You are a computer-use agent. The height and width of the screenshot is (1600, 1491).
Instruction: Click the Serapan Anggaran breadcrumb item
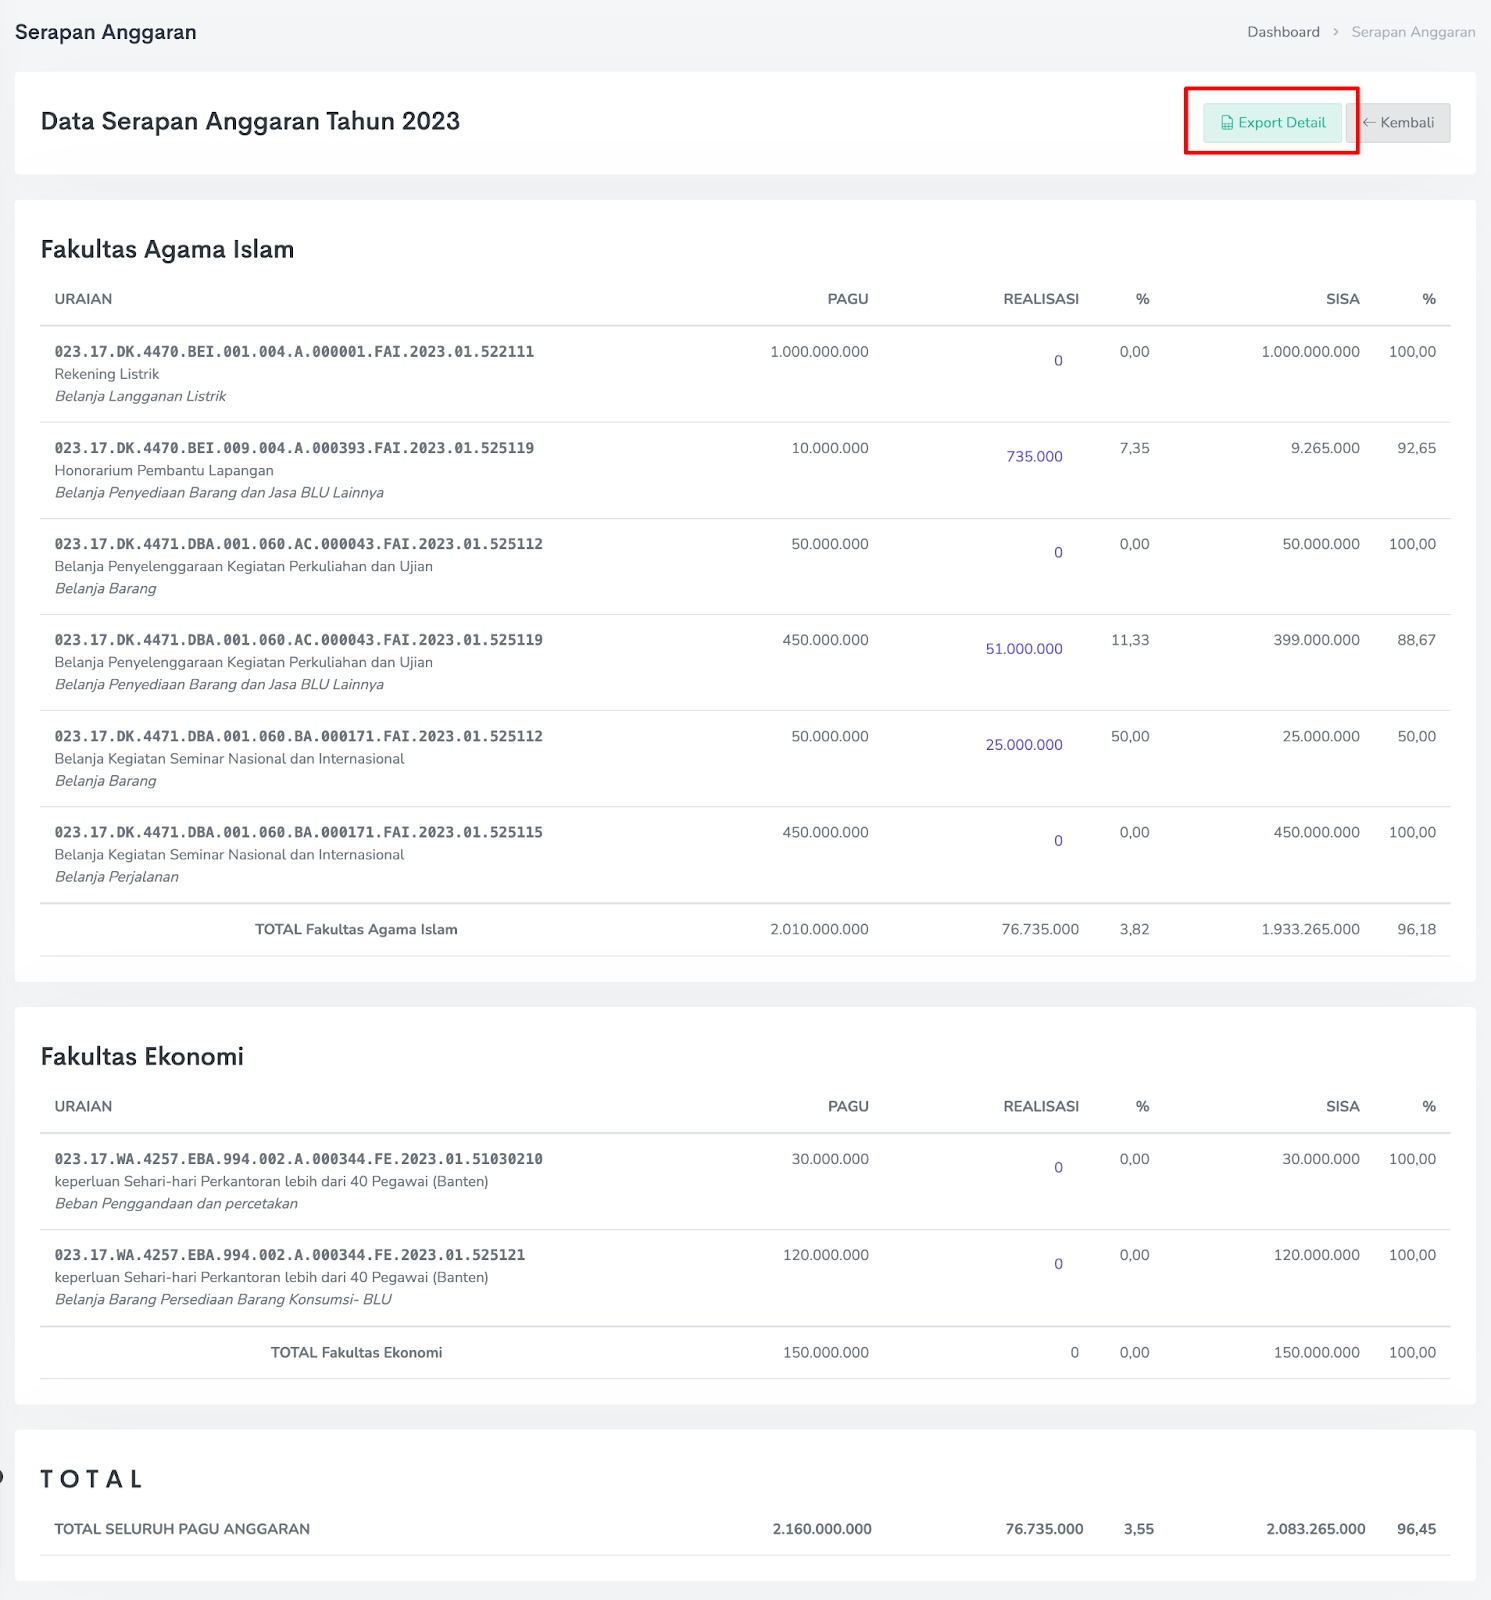[x=1412, y=32]
